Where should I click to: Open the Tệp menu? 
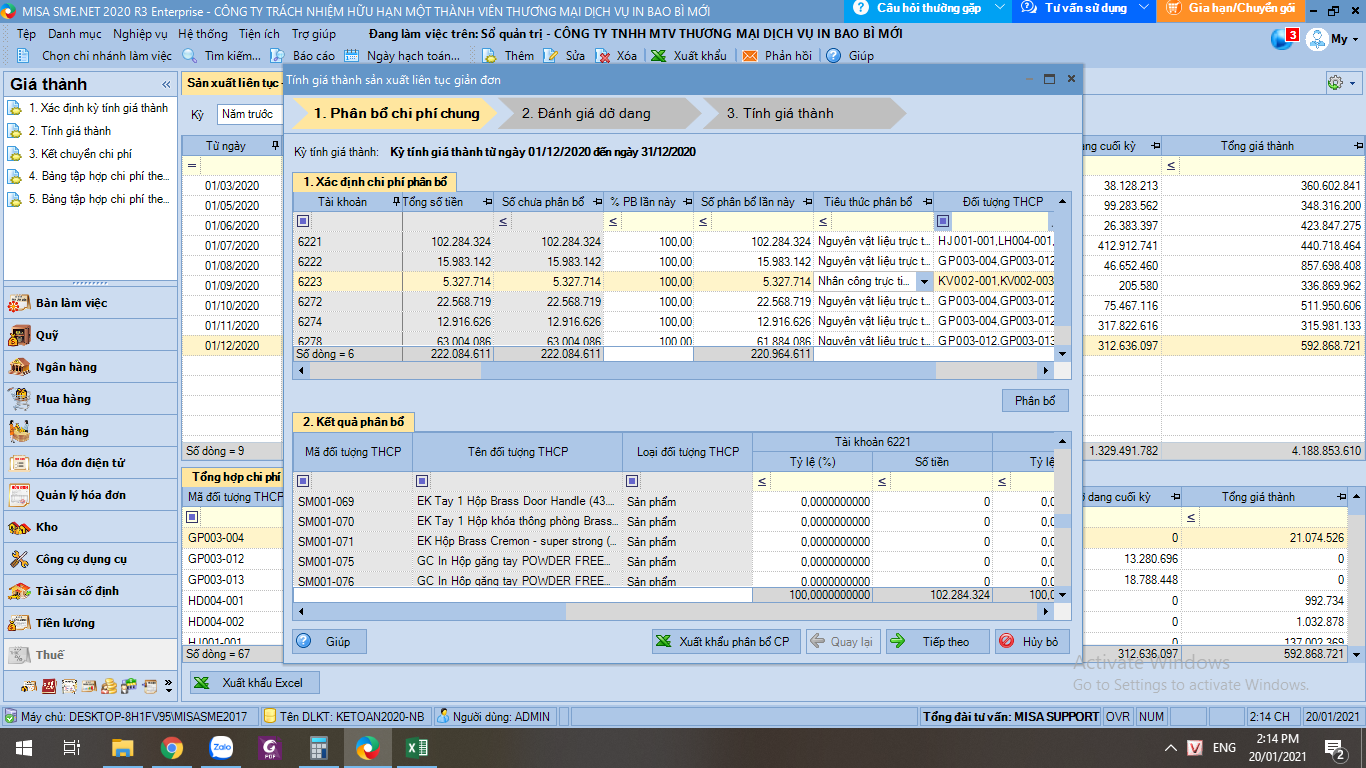(x=26, y=34)
